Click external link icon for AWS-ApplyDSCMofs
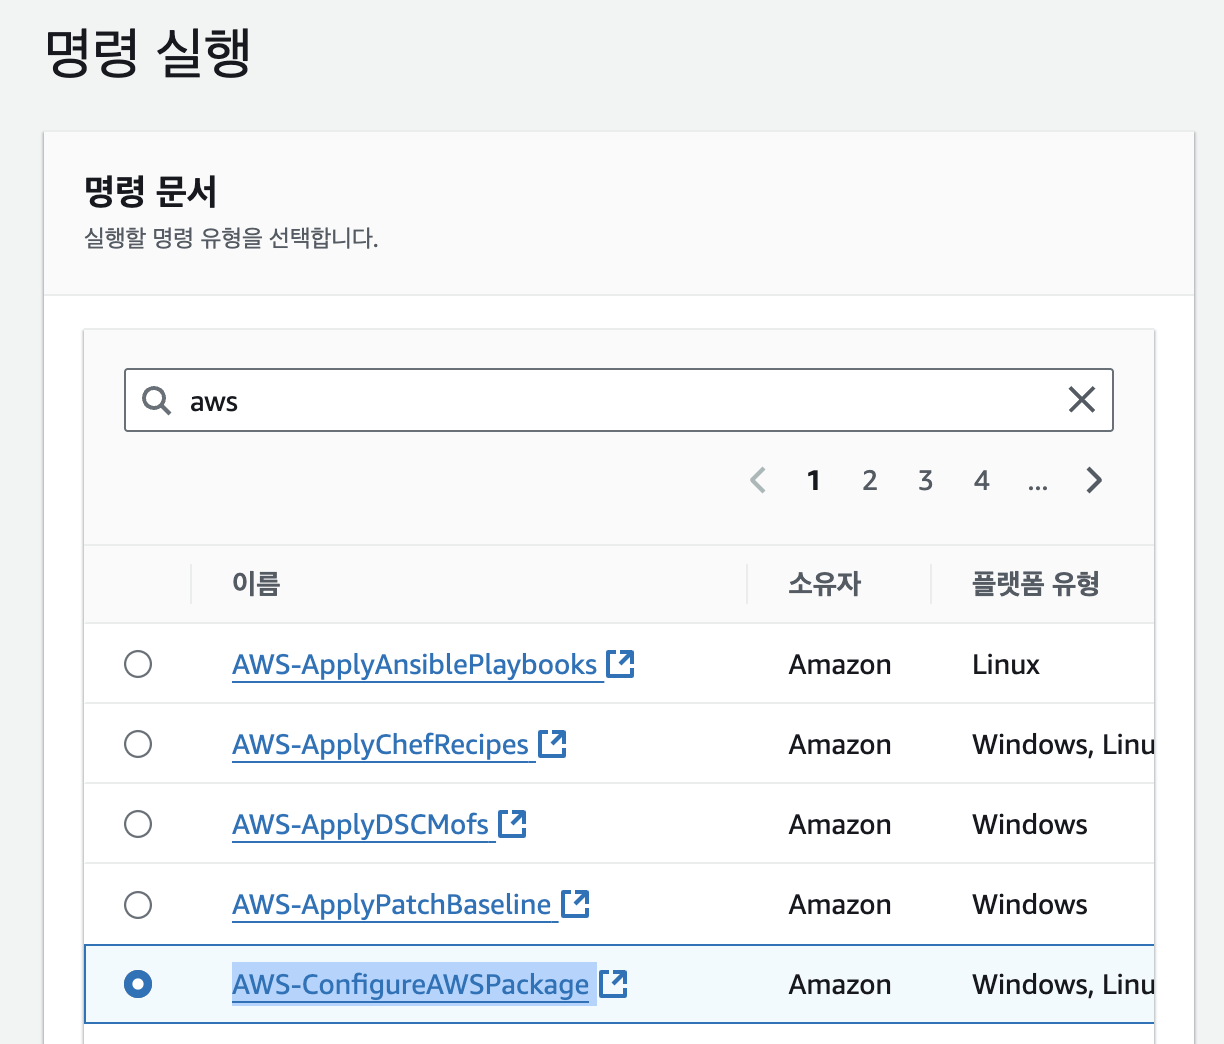Image resolution: width=1224 pixels, height=1044 pixels. (x=512, y=823)
